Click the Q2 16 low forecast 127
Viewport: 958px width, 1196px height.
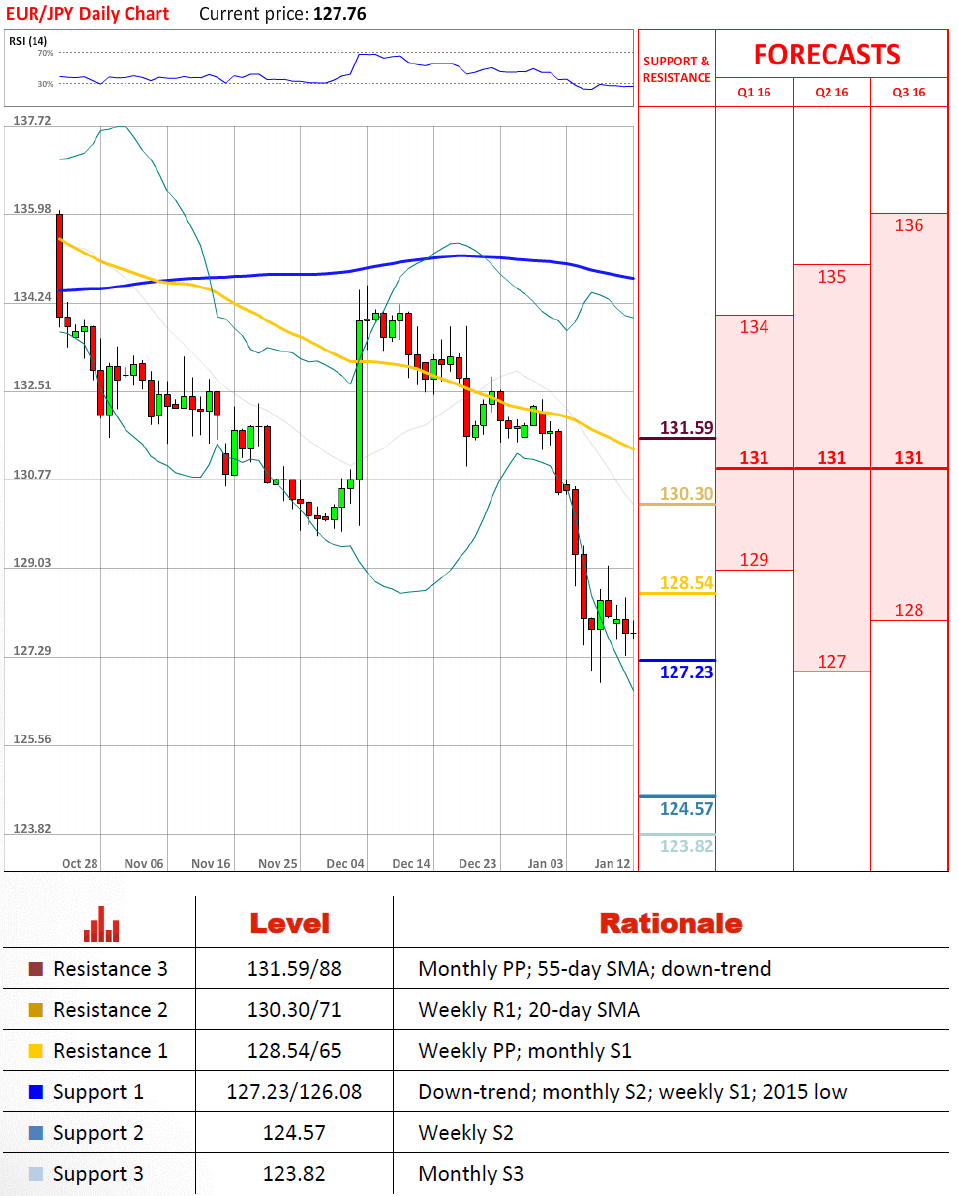(x=831, y=661)
